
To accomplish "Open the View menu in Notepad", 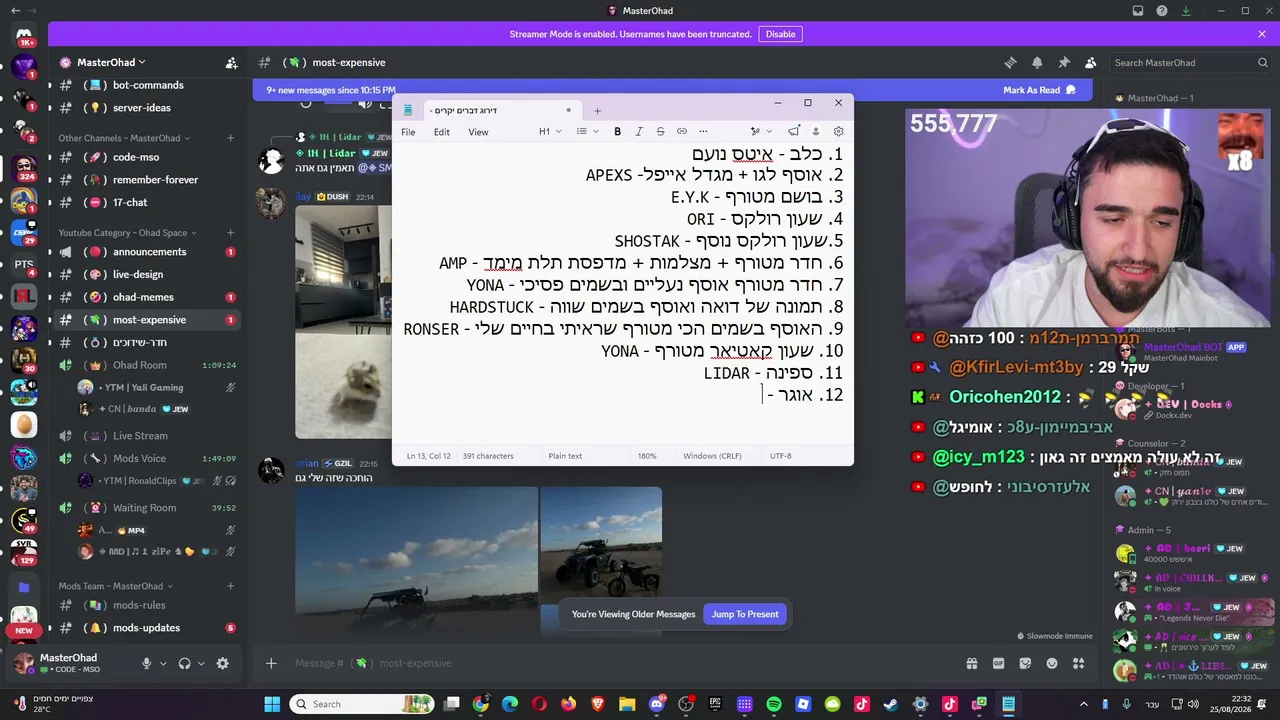I will click(478, 132).
